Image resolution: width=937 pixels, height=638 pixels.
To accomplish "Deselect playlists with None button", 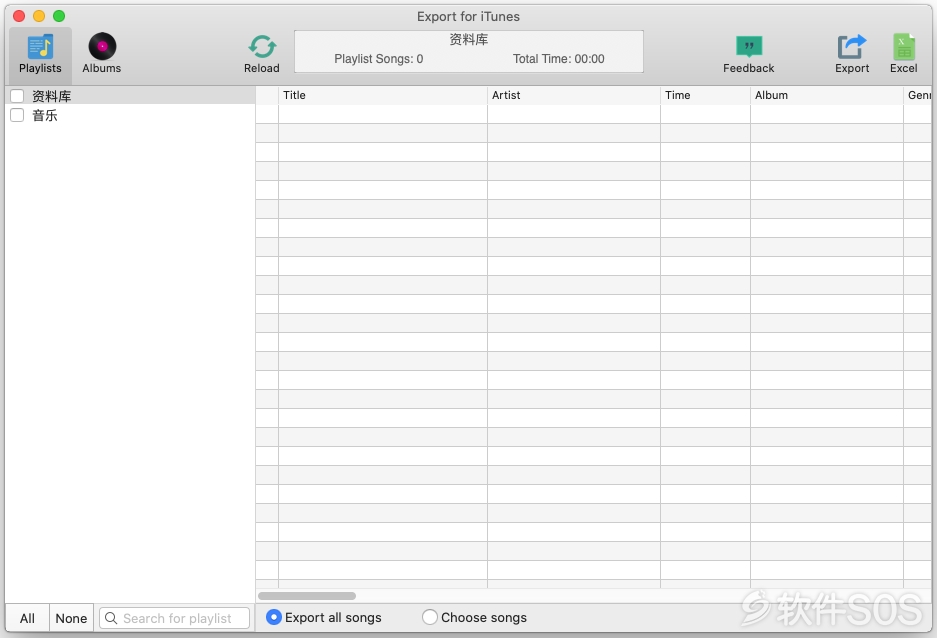I will 71,618.
